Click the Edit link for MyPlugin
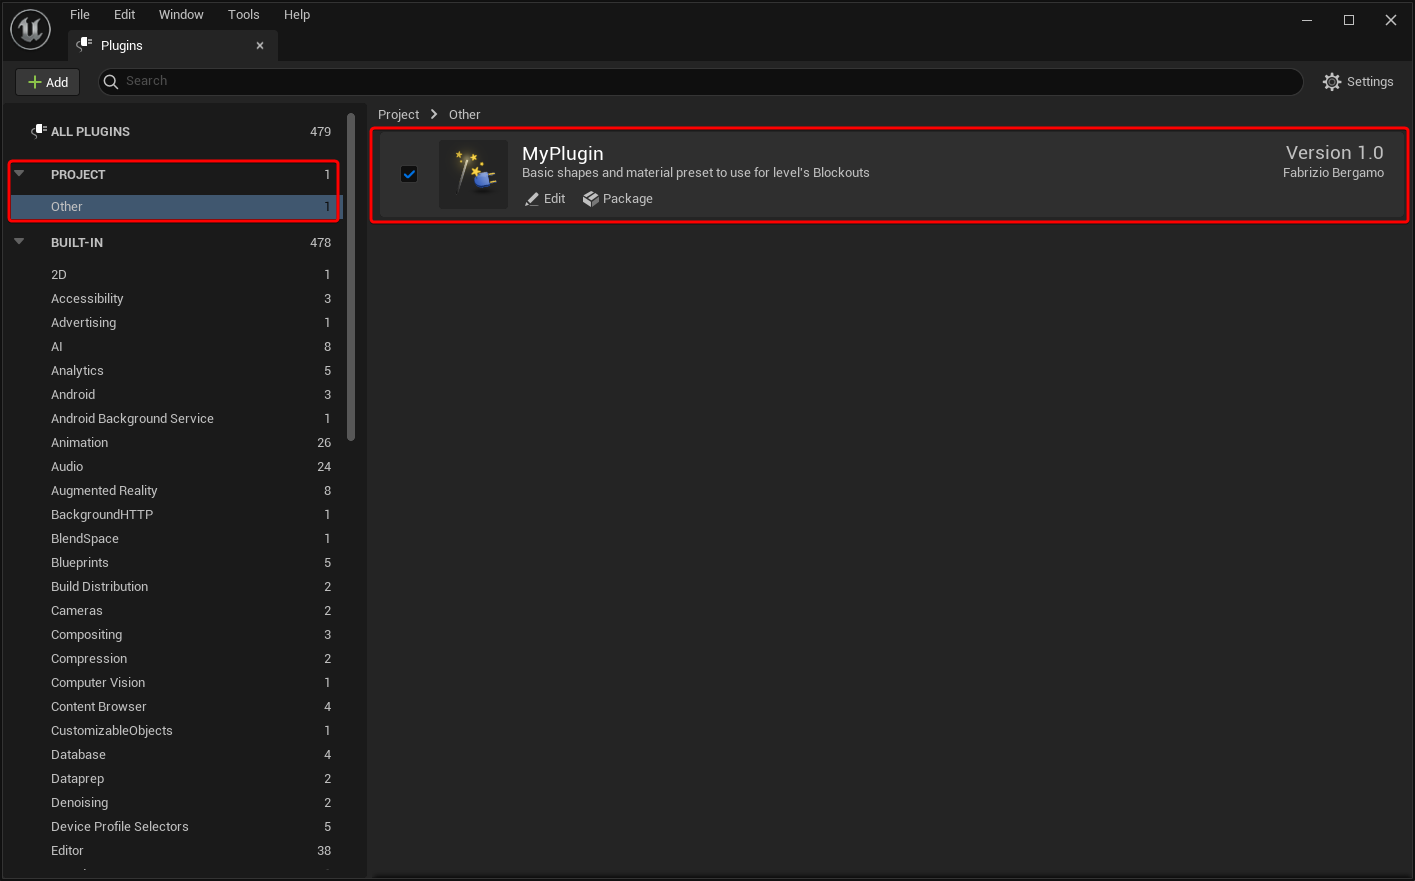Viewport: 1415px width, 881px height. point(545,199)
